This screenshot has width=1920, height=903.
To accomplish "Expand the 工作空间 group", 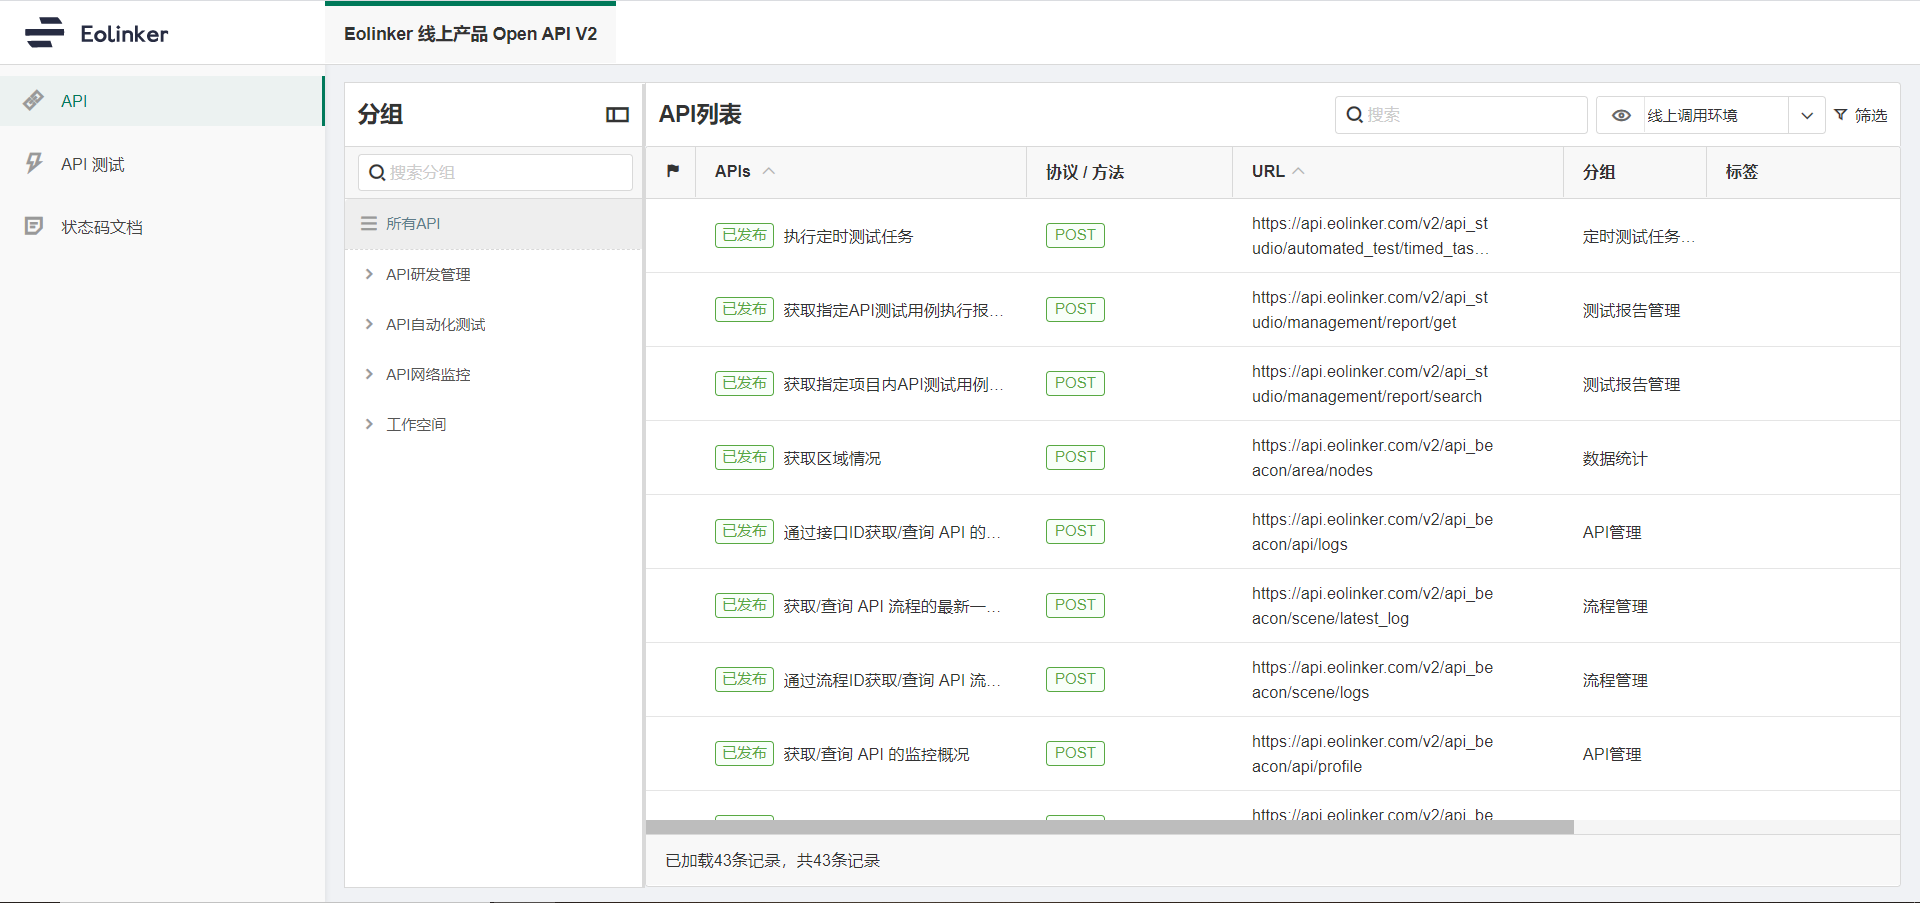I will pos(369,424).
